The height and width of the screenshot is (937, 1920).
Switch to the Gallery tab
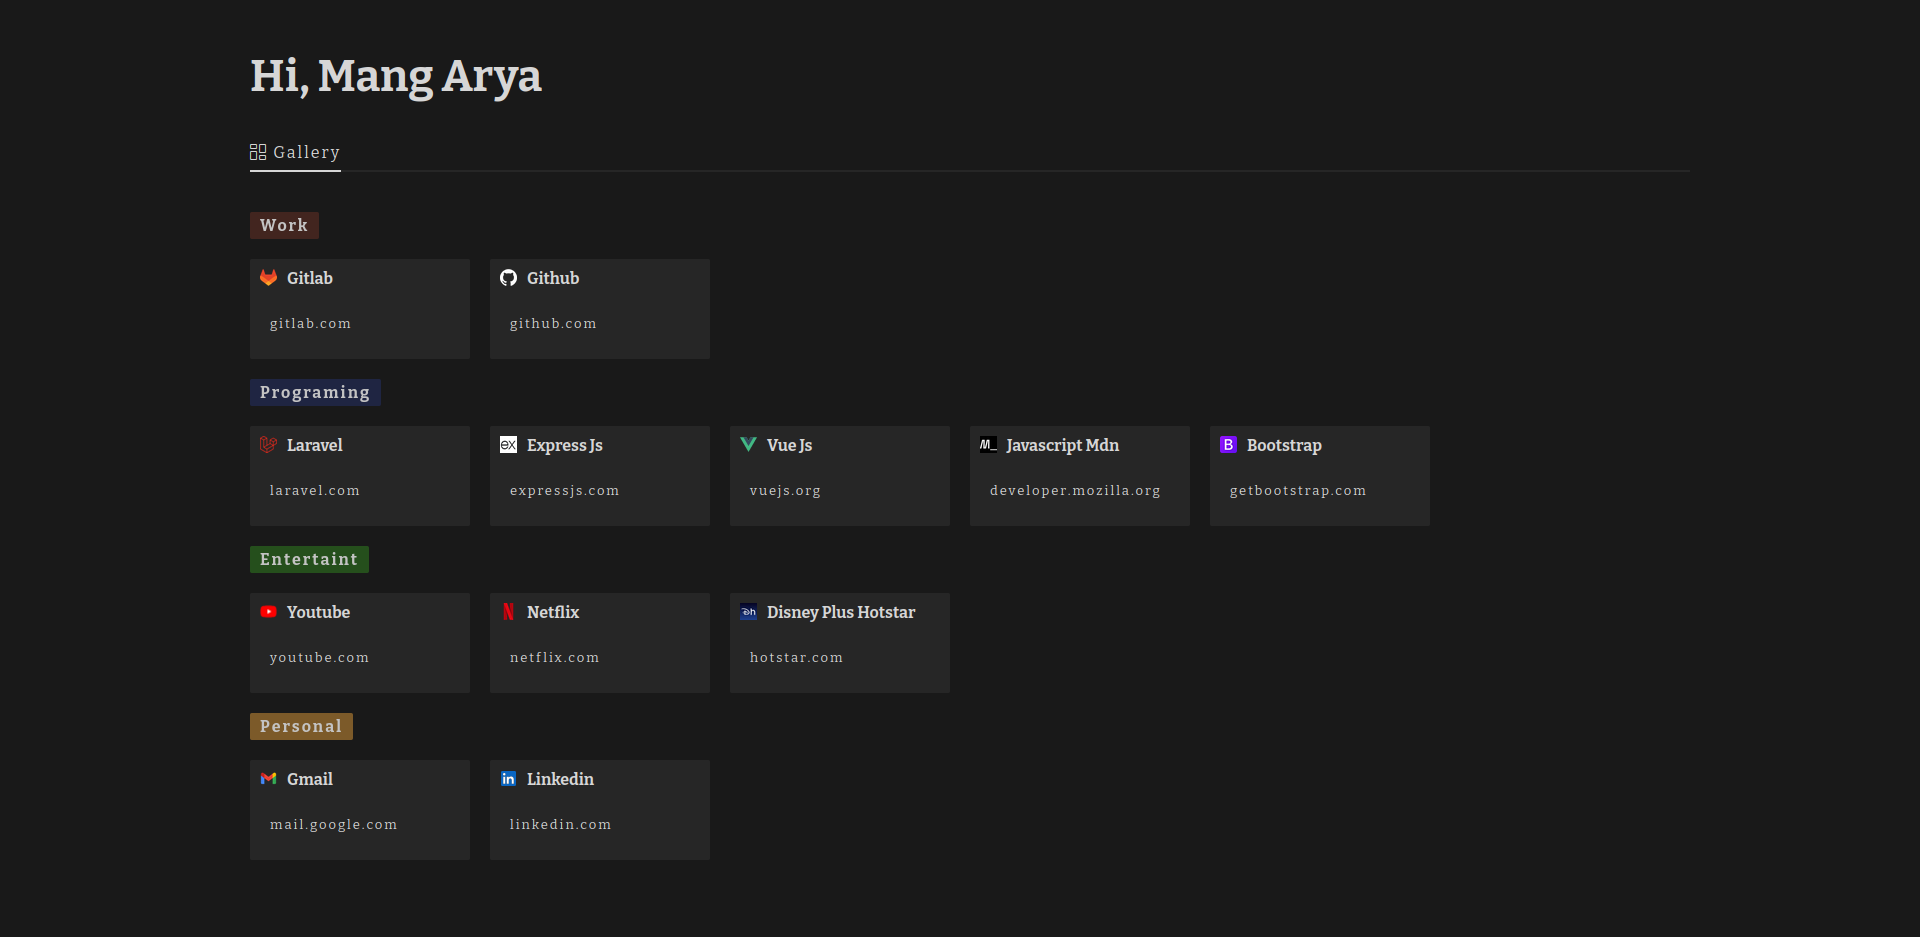click(x=295, y=152)
